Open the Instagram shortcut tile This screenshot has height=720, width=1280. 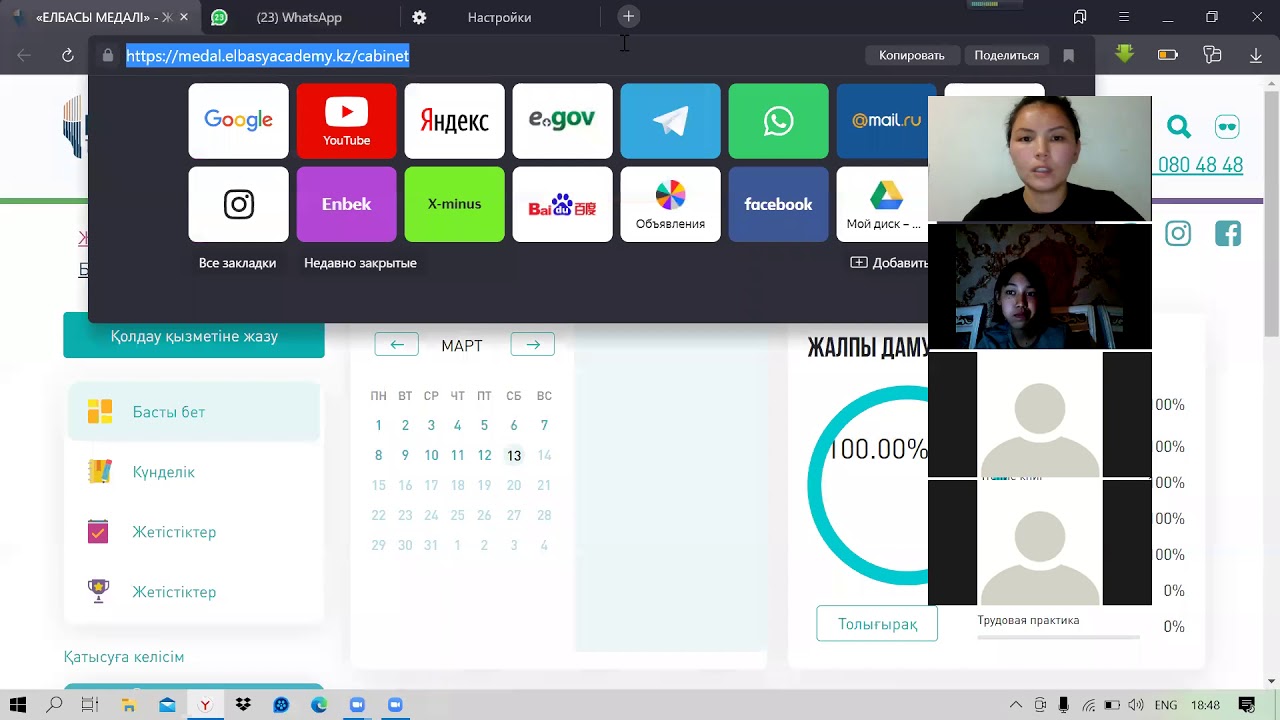[238, 204]
